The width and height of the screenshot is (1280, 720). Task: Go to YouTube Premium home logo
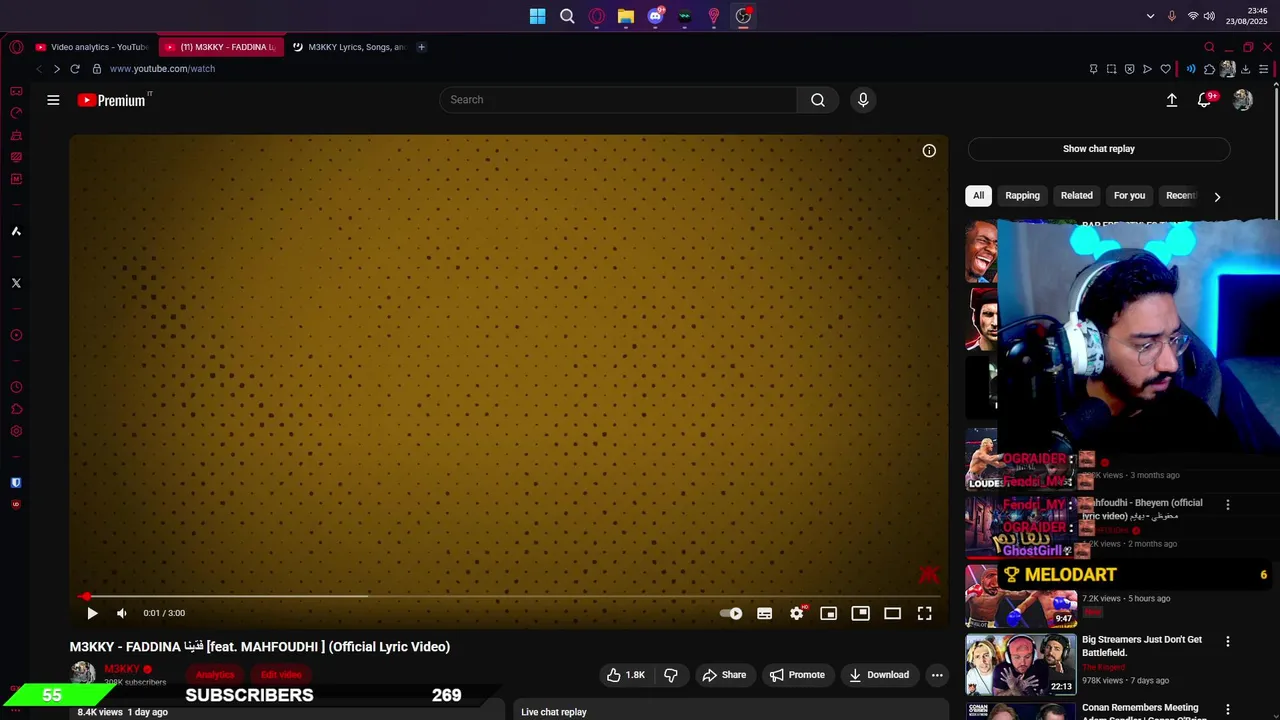[113, 100]
